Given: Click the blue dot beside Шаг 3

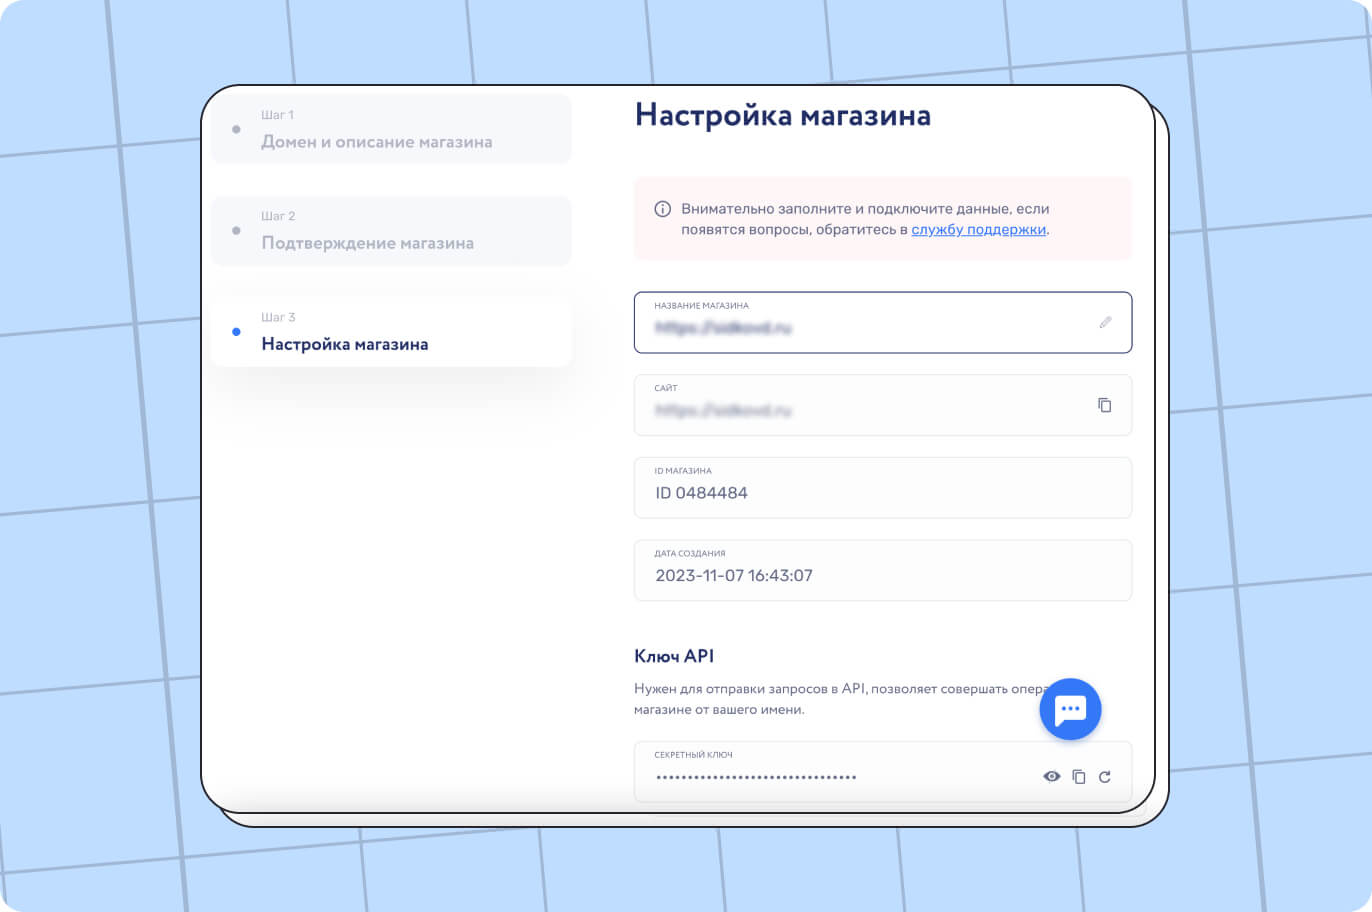Looking at the screenshot, I should click(236, 332).
